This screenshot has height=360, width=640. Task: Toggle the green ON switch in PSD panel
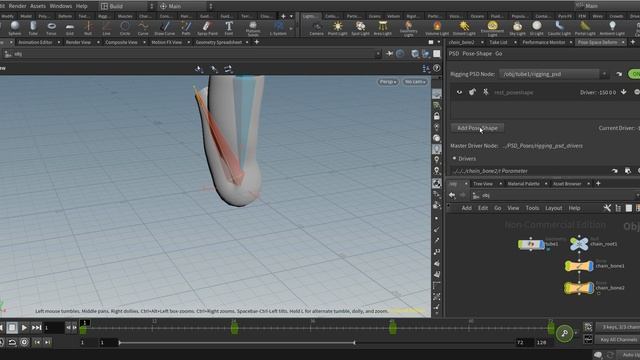(634, 74)
